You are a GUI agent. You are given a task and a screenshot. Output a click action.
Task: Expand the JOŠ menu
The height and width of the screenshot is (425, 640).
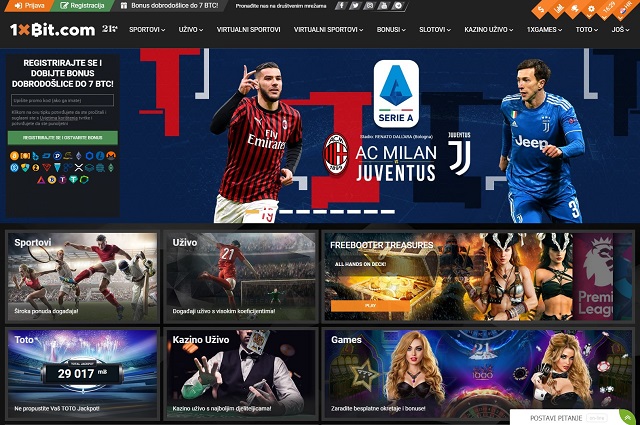click(620, 29)
